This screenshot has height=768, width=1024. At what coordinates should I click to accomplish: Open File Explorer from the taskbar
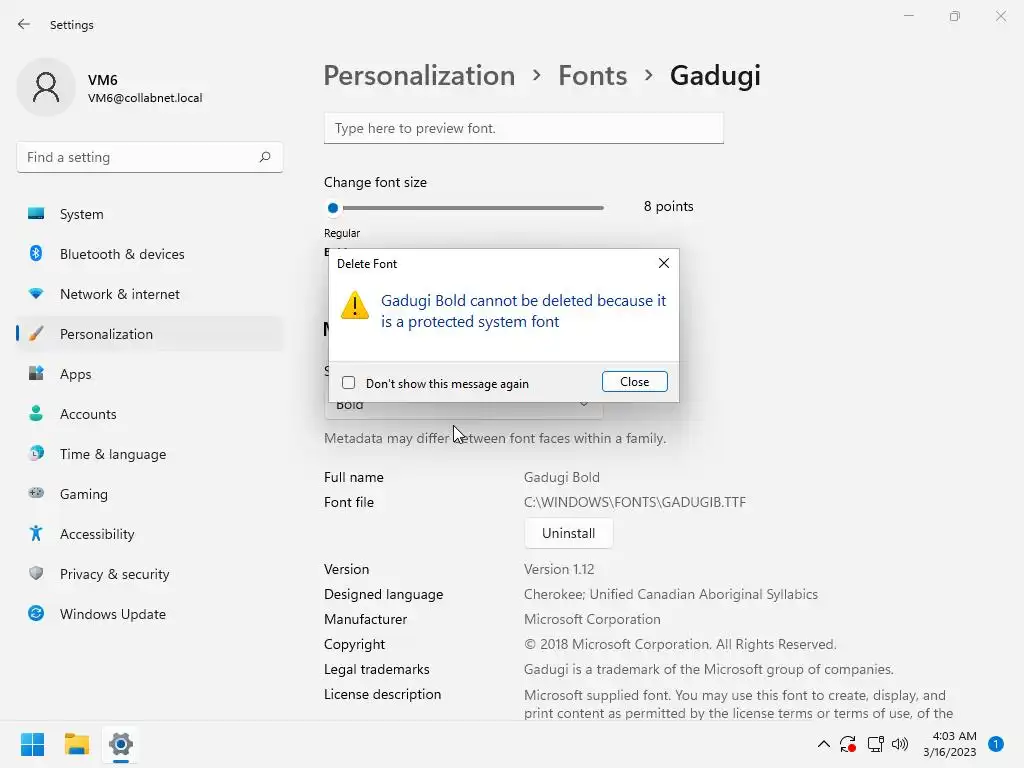(x=77, y=744)
